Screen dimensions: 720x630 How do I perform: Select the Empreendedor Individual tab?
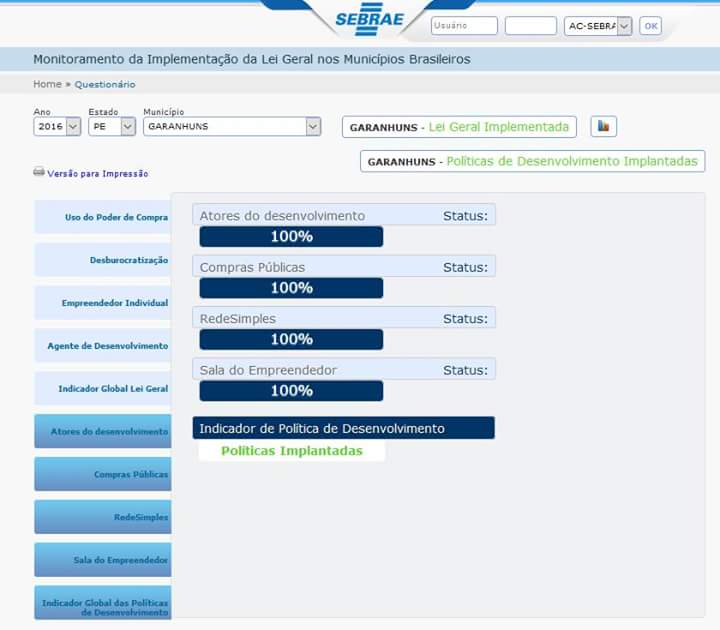click(x=103, y=303)
